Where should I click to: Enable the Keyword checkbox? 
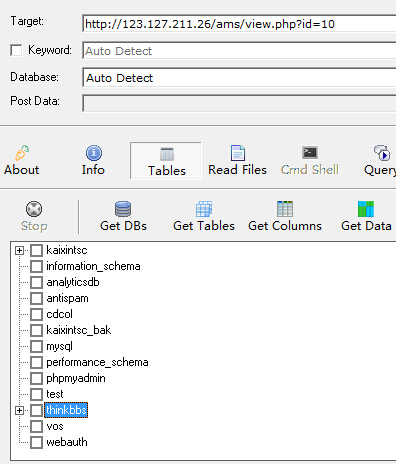click(16, 50)
